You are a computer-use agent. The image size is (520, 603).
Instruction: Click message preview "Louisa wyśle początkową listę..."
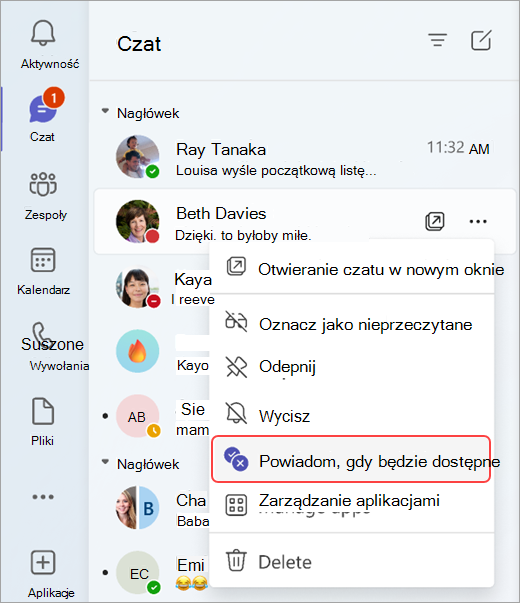pos(276,170)
